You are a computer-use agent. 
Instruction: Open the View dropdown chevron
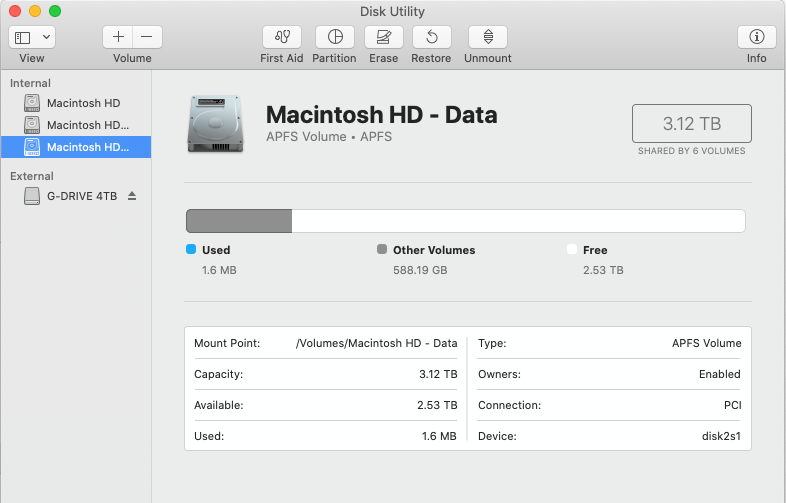(x=46, y=37)
